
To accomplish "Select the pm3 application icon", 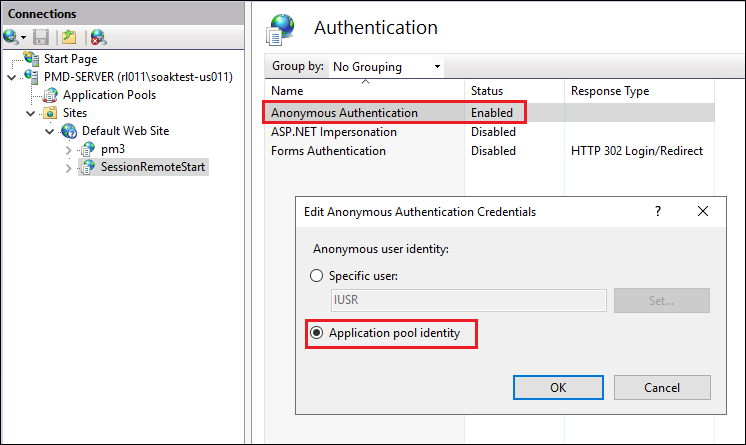I will pos(88,149).
